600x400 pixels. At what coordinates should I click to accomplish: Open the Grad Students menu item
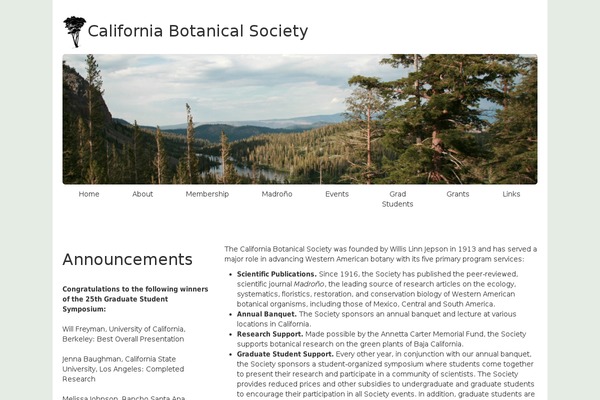point(397,199)
